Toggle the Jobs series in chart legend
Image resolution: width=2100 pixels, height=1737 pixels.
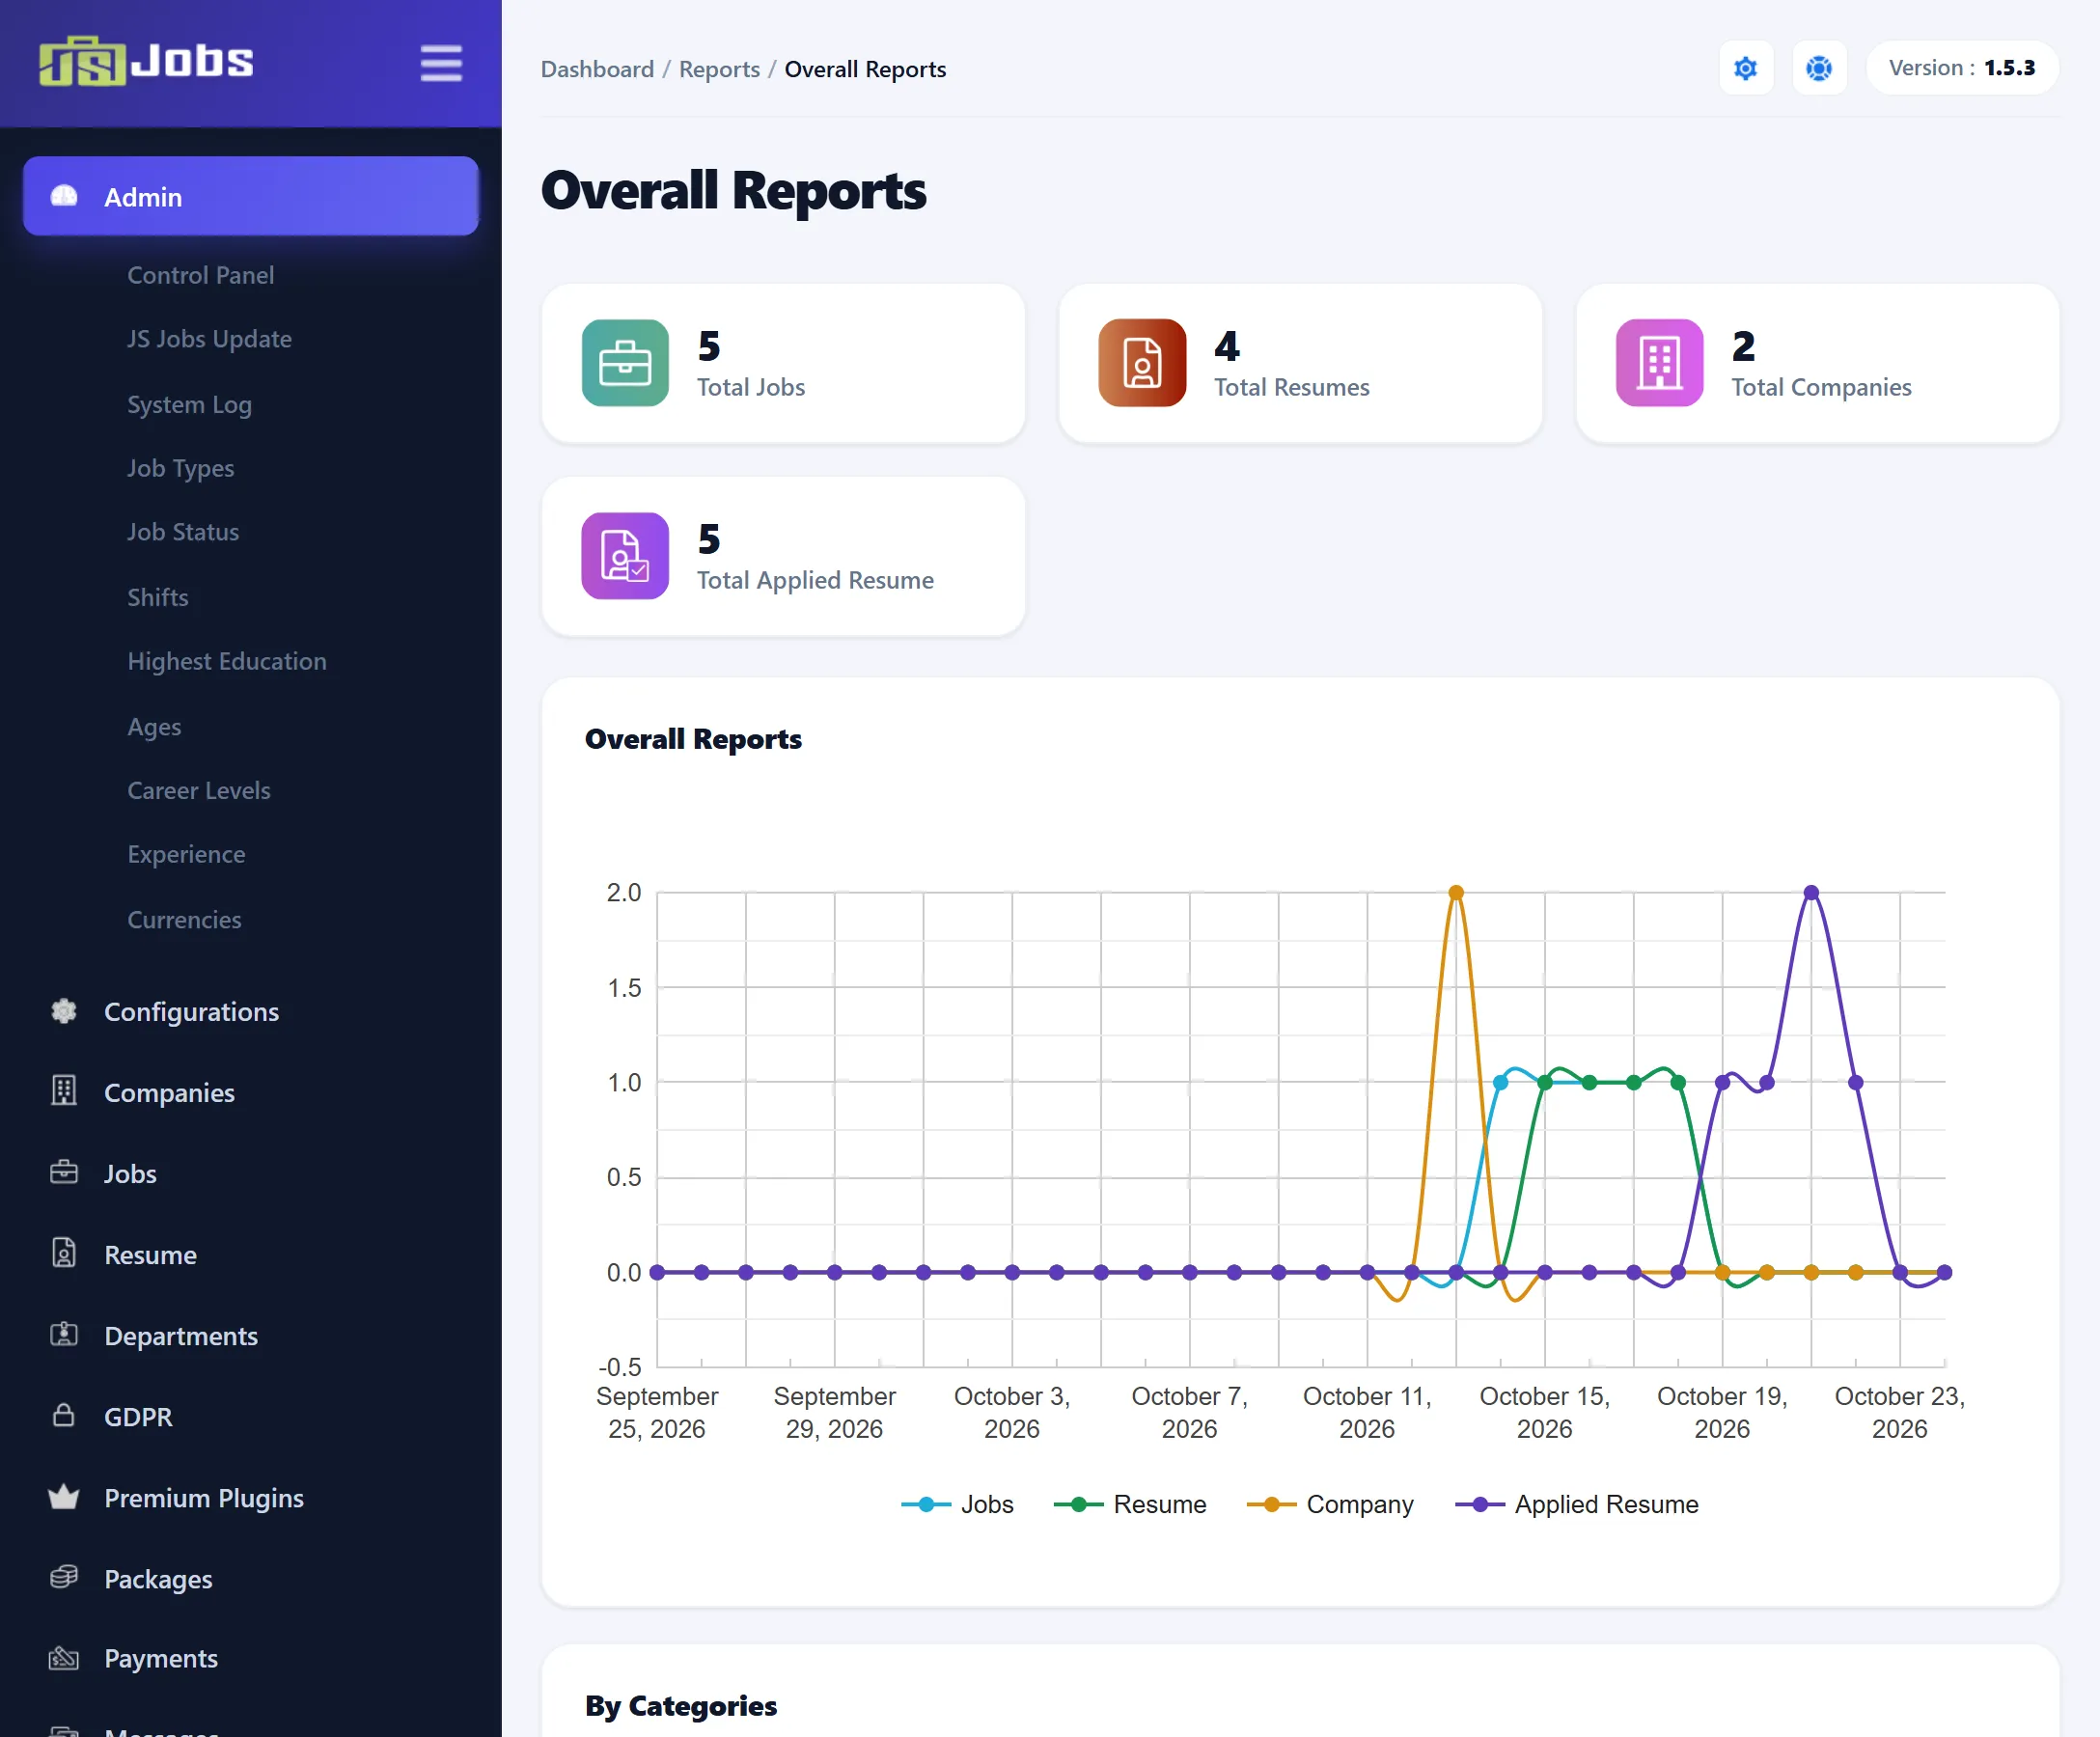[x=957, y=1504]
